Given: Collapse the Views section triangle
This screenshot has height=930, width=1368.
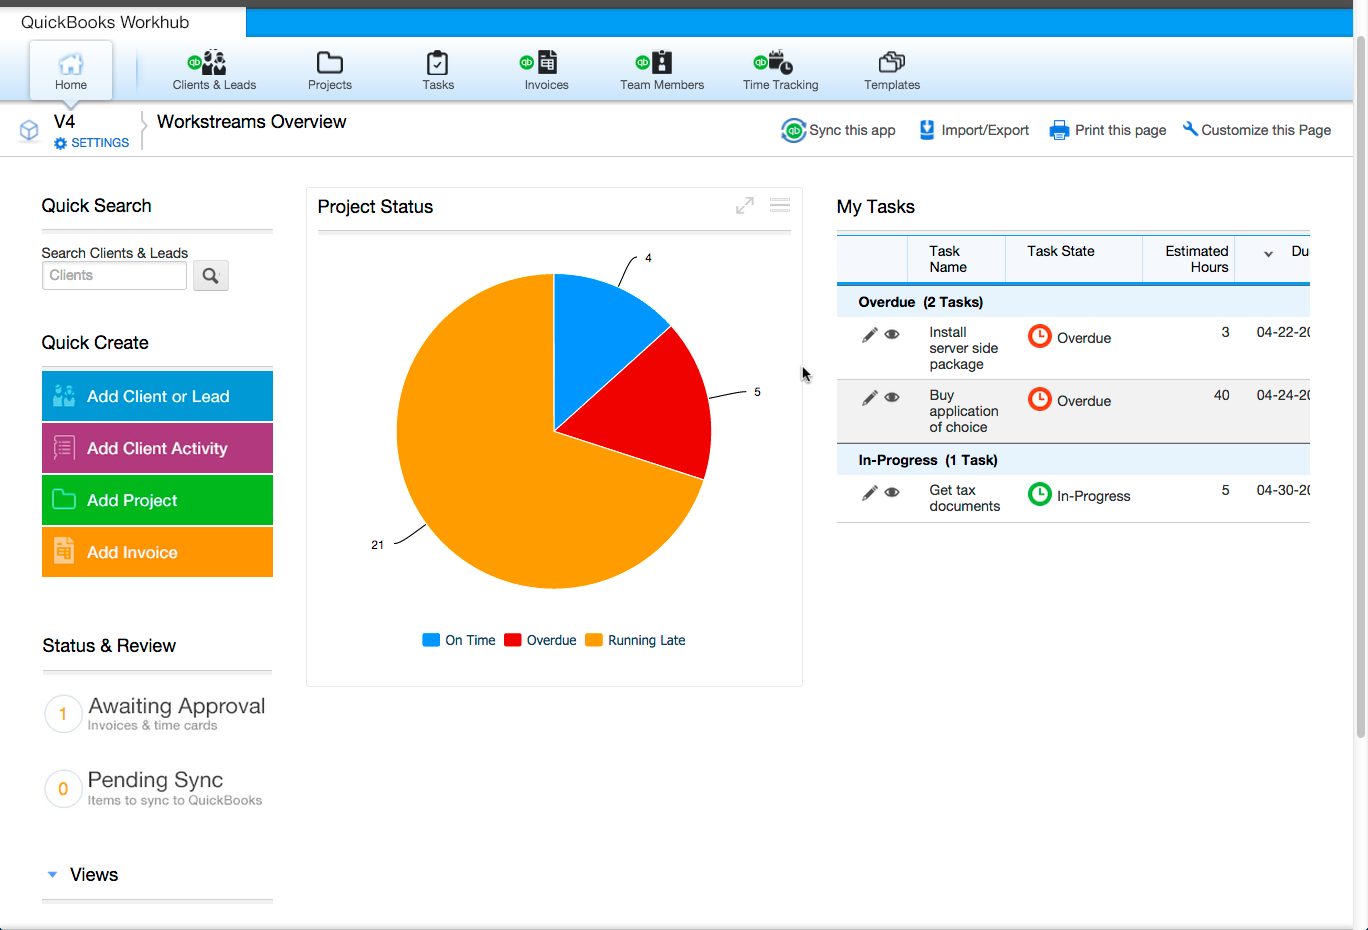Looking at the screenshot, I should (53, 875).
